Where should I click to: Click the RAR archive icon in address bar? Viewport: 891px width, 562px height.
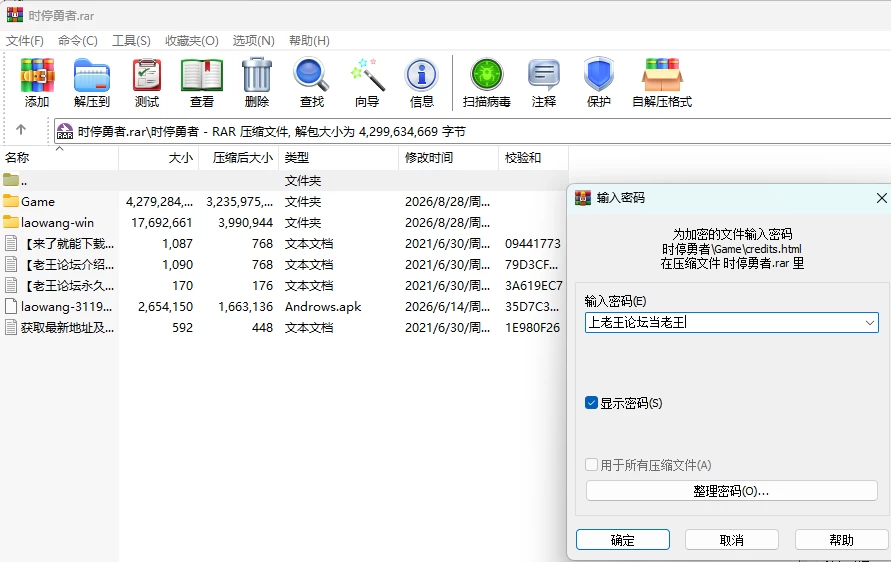click(x=65, y=131)
